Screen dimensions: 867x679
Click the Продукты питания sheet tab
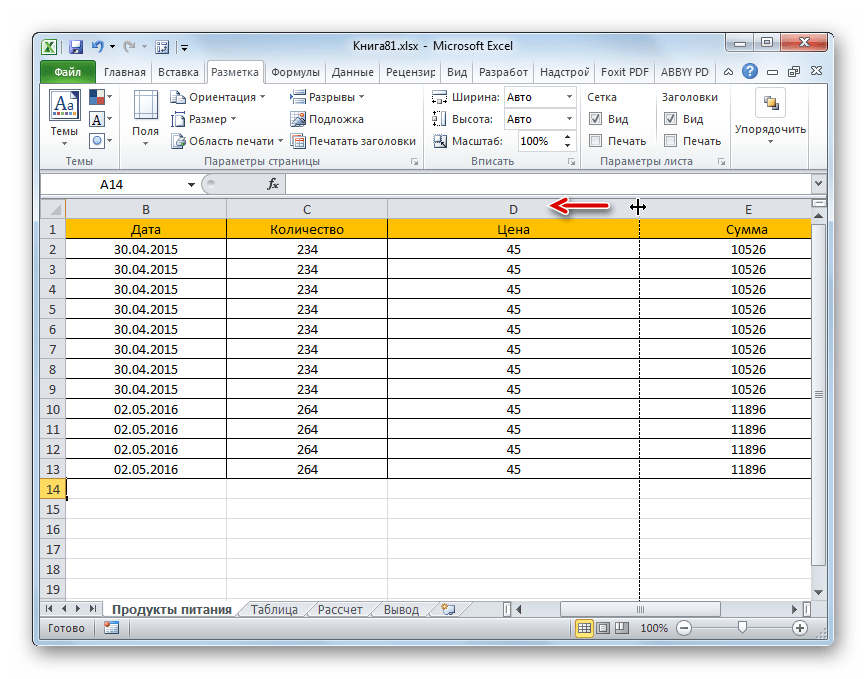point(172,608)
